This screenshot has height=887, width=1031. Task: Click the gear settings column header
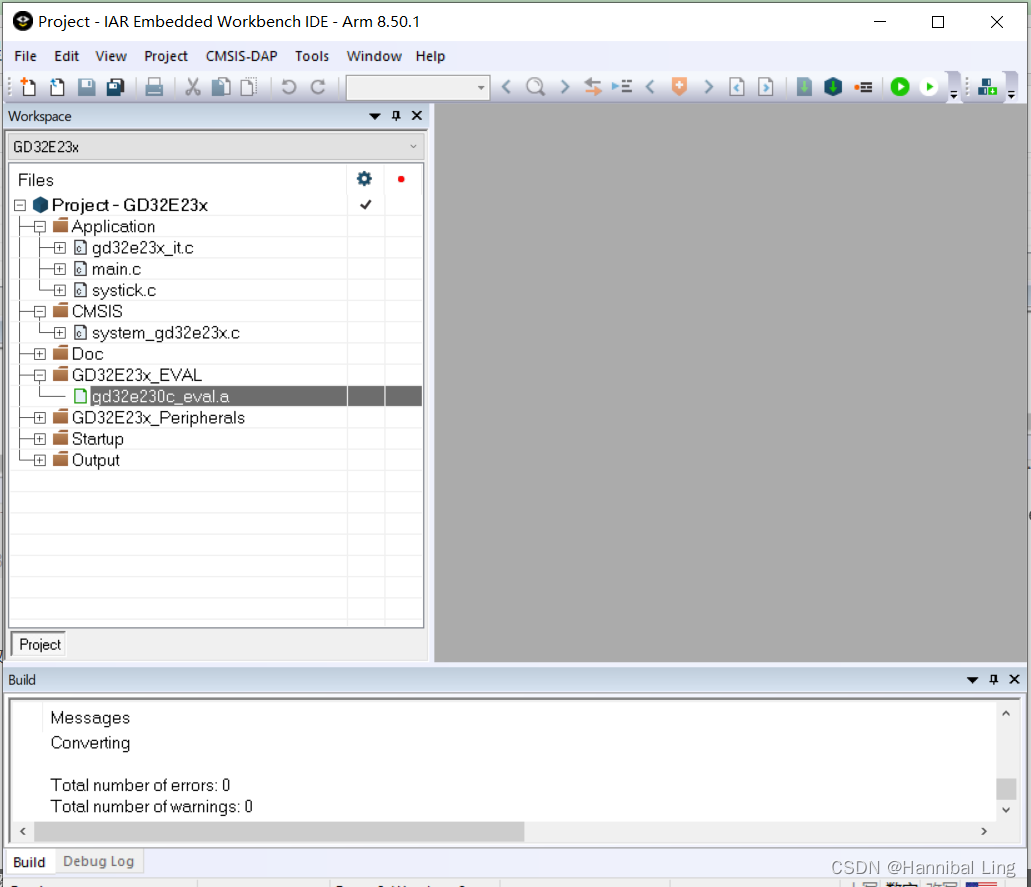pos(364,179)
